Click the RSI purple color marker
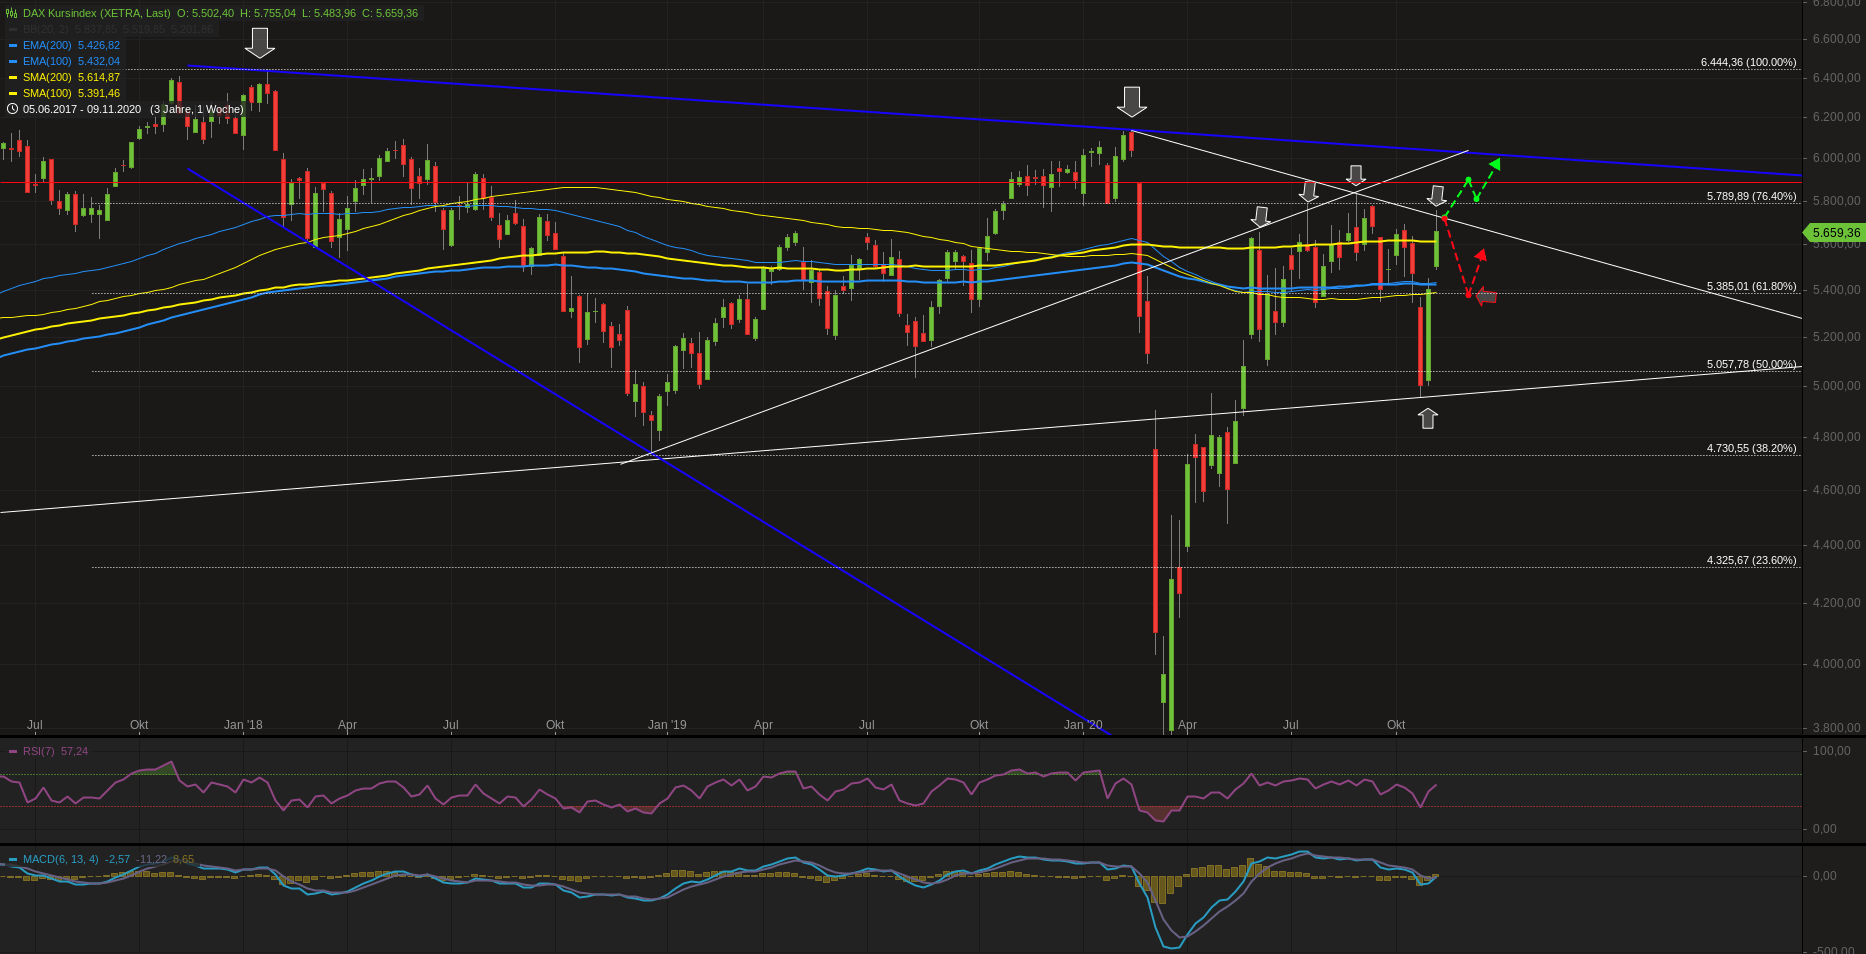The image size is (1866, 954). click(13, 751)
